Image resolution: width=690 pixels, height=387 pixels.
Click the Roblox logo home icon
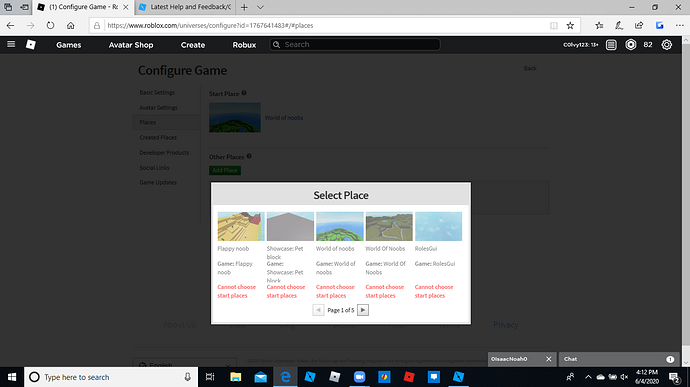[x=31, y=44]
